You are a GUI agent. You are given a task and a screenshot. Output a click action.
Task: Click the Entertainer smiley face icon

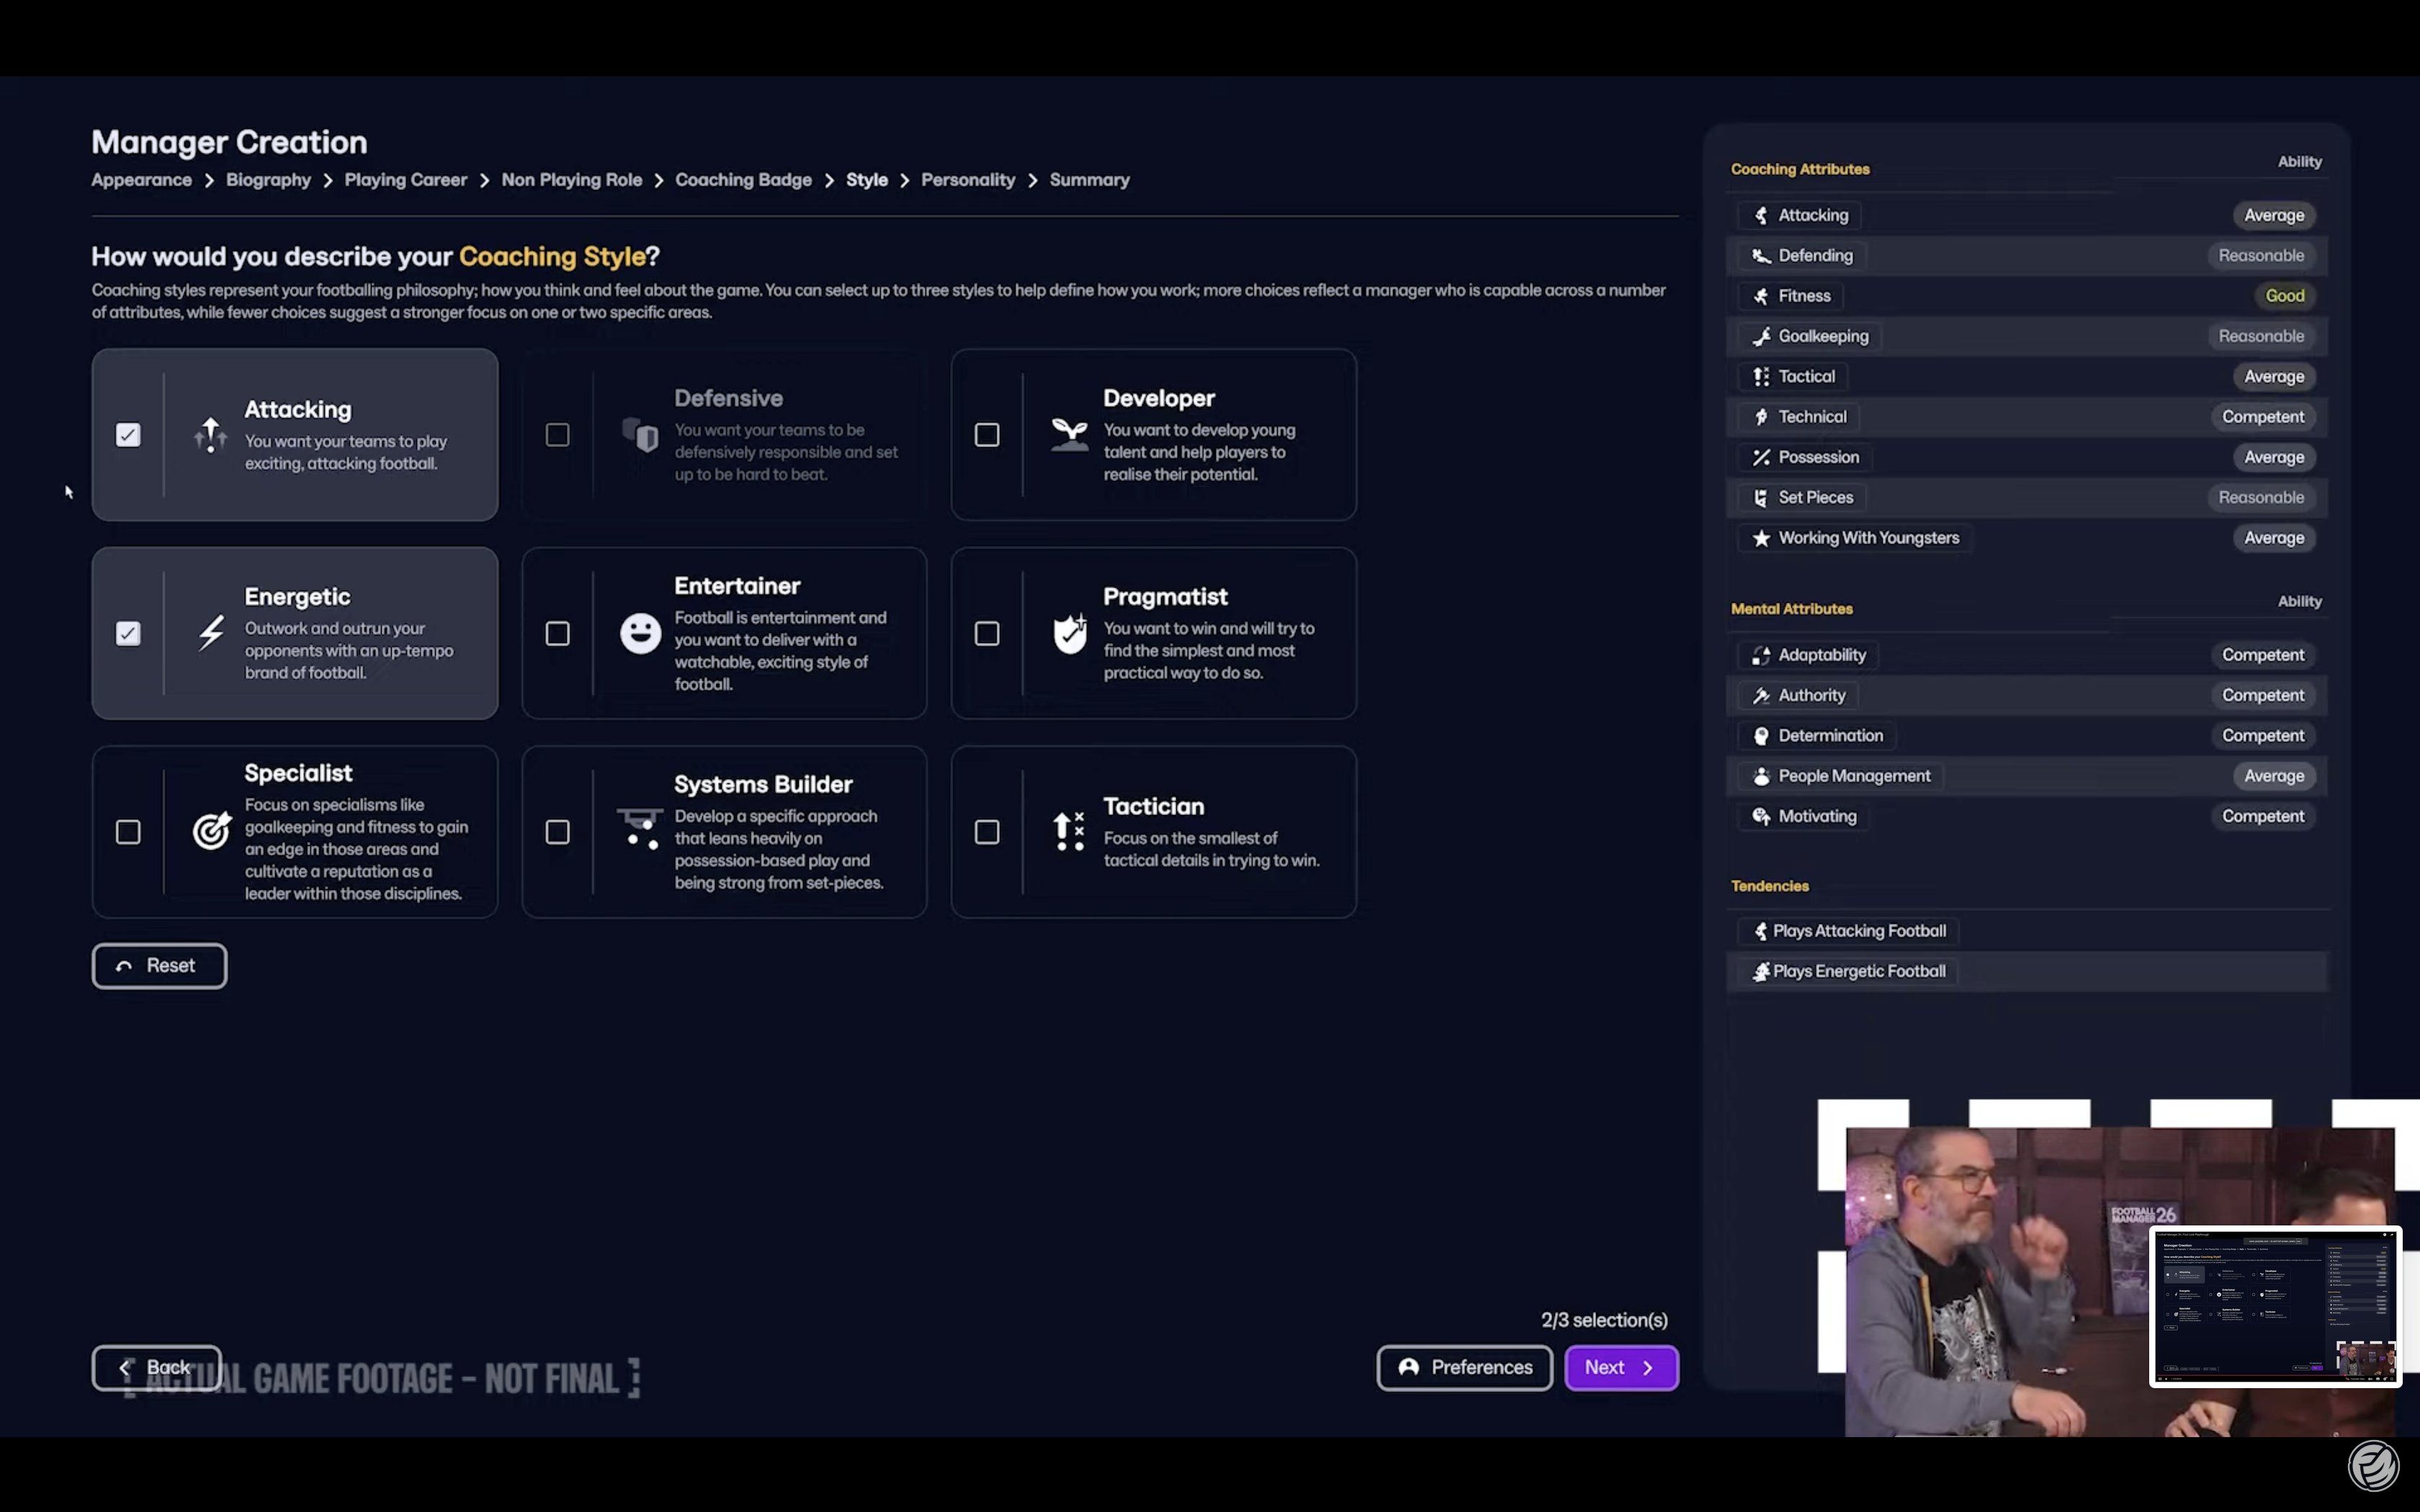[x=640, y=633]
